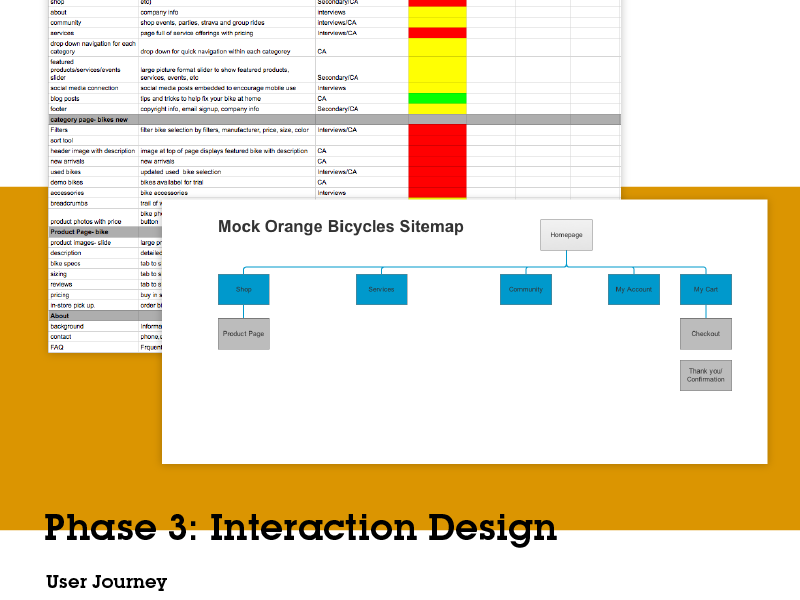The width and height of the screenshot is (800, 600).
Task: Select the 'contact' cell
Action: click(93, 337)
